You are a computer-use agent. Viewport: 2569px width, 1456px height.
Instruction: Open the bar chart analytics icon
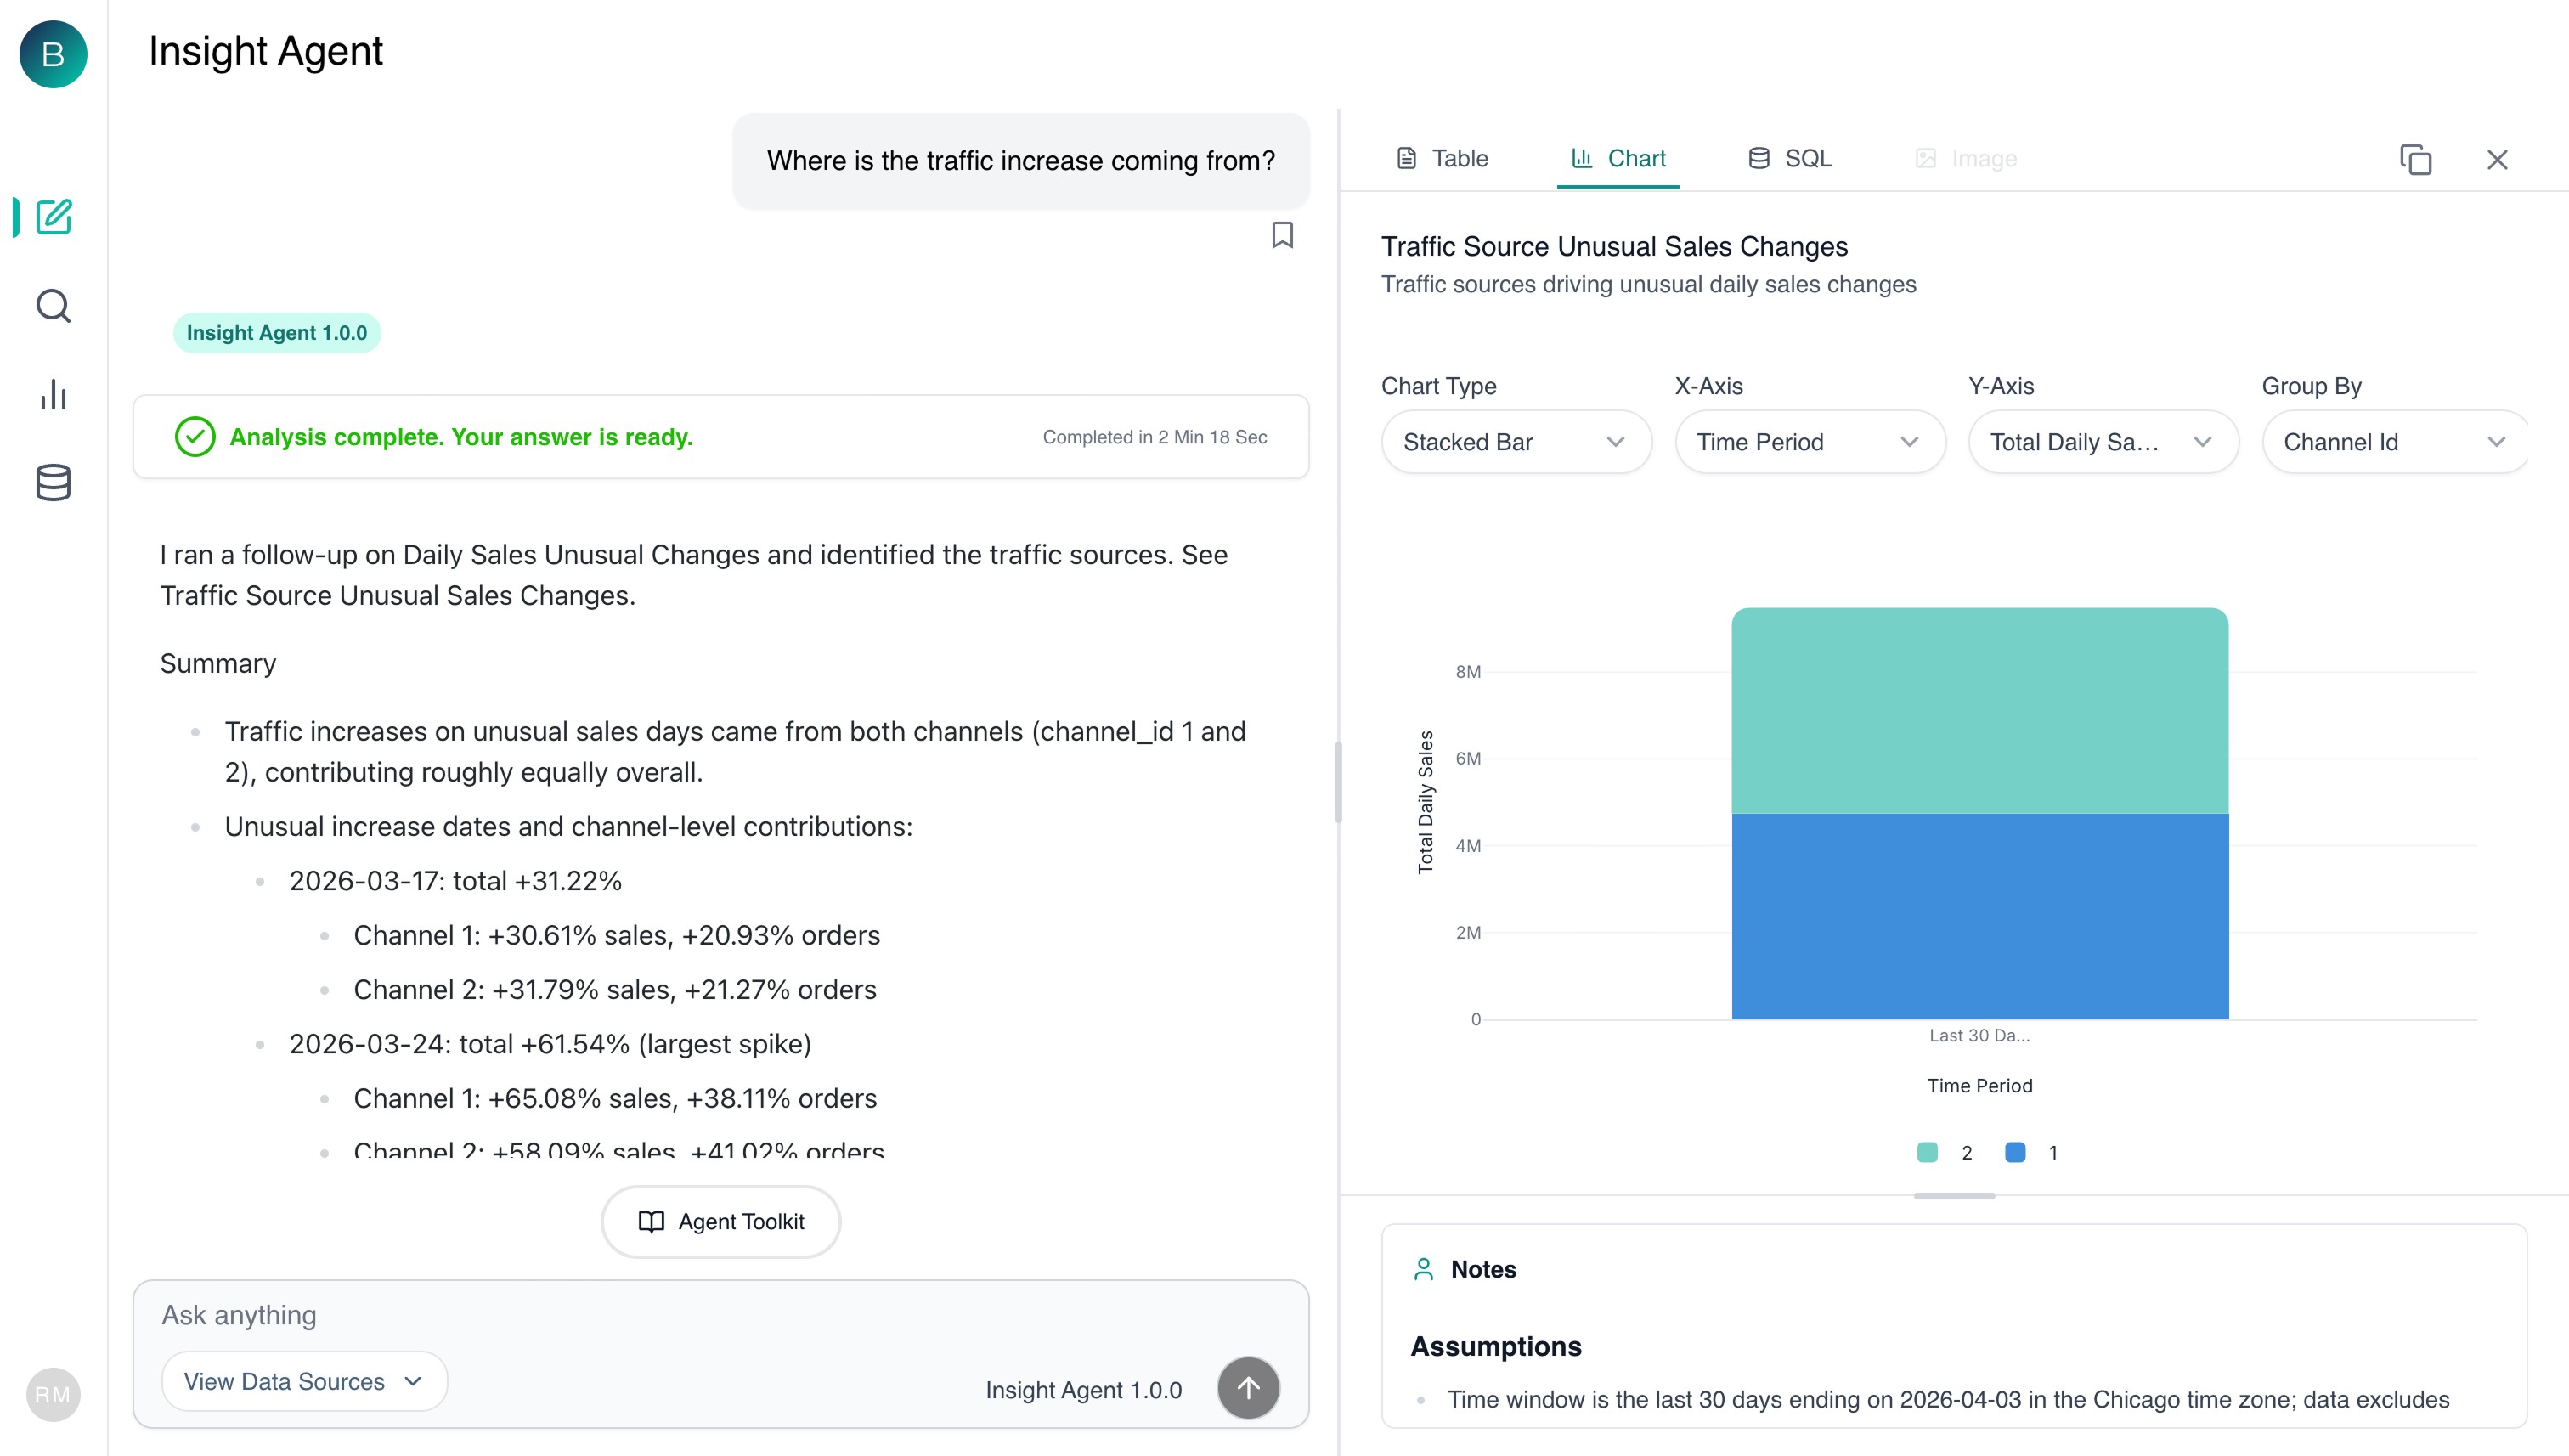click(x=53, y=395)
